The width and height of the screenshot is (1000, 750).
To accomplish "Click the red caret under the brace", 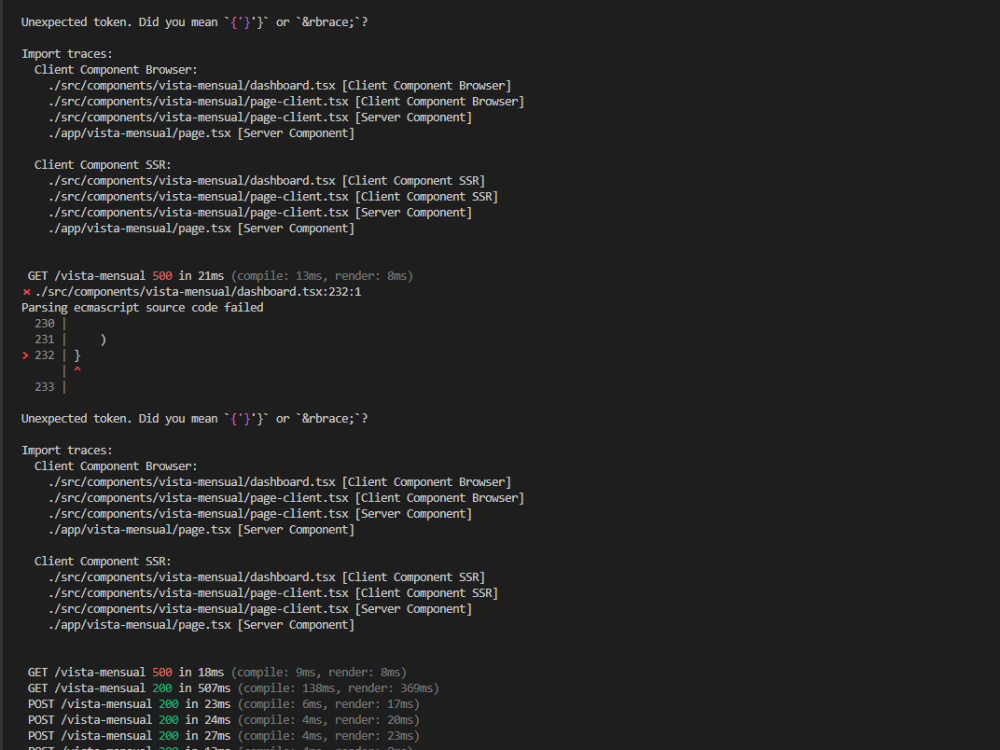I will (x=77, y=369).
